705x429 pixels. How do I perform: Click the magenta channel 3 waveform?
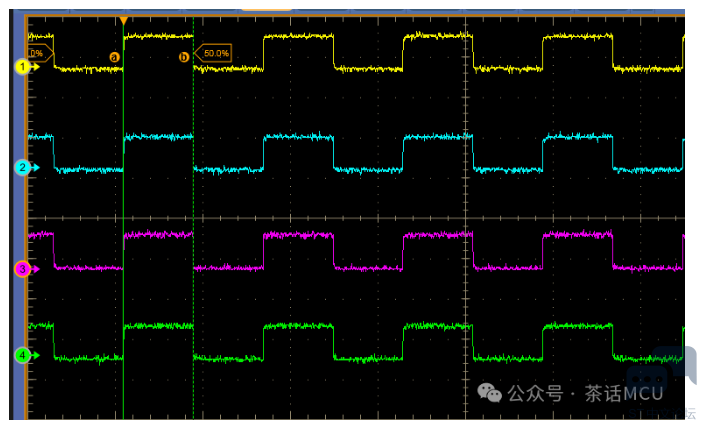coord(298,235)
